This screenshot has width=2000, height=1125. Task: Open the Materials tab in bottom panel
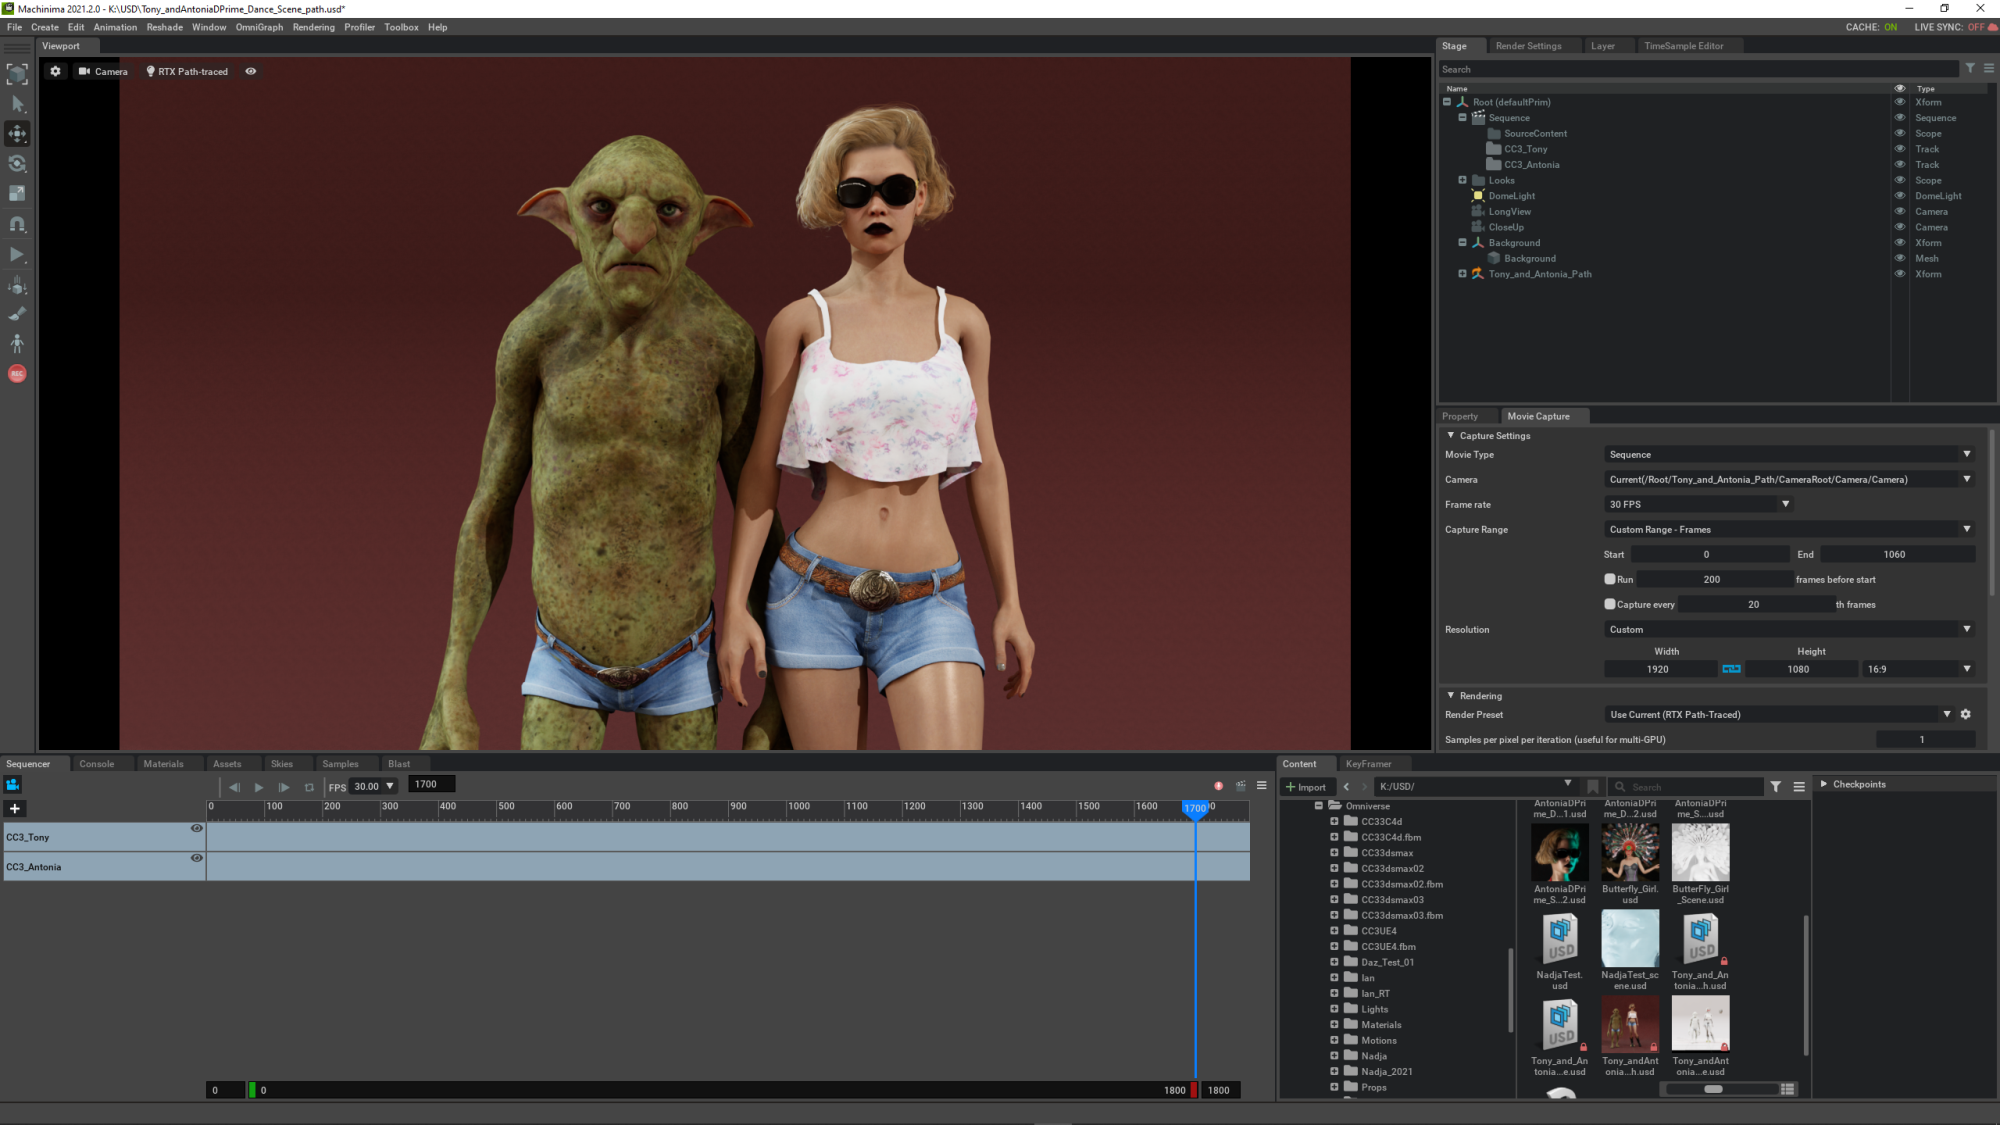(x=163, y=764)
